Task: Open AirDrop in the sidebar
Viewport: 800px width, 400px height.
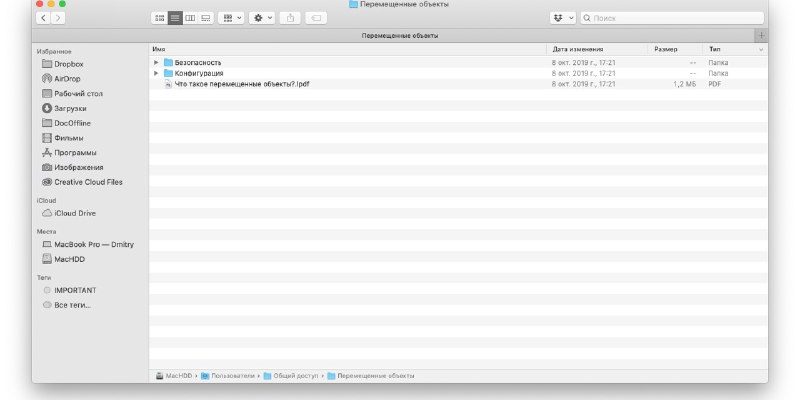Action: tap(68, 78)
